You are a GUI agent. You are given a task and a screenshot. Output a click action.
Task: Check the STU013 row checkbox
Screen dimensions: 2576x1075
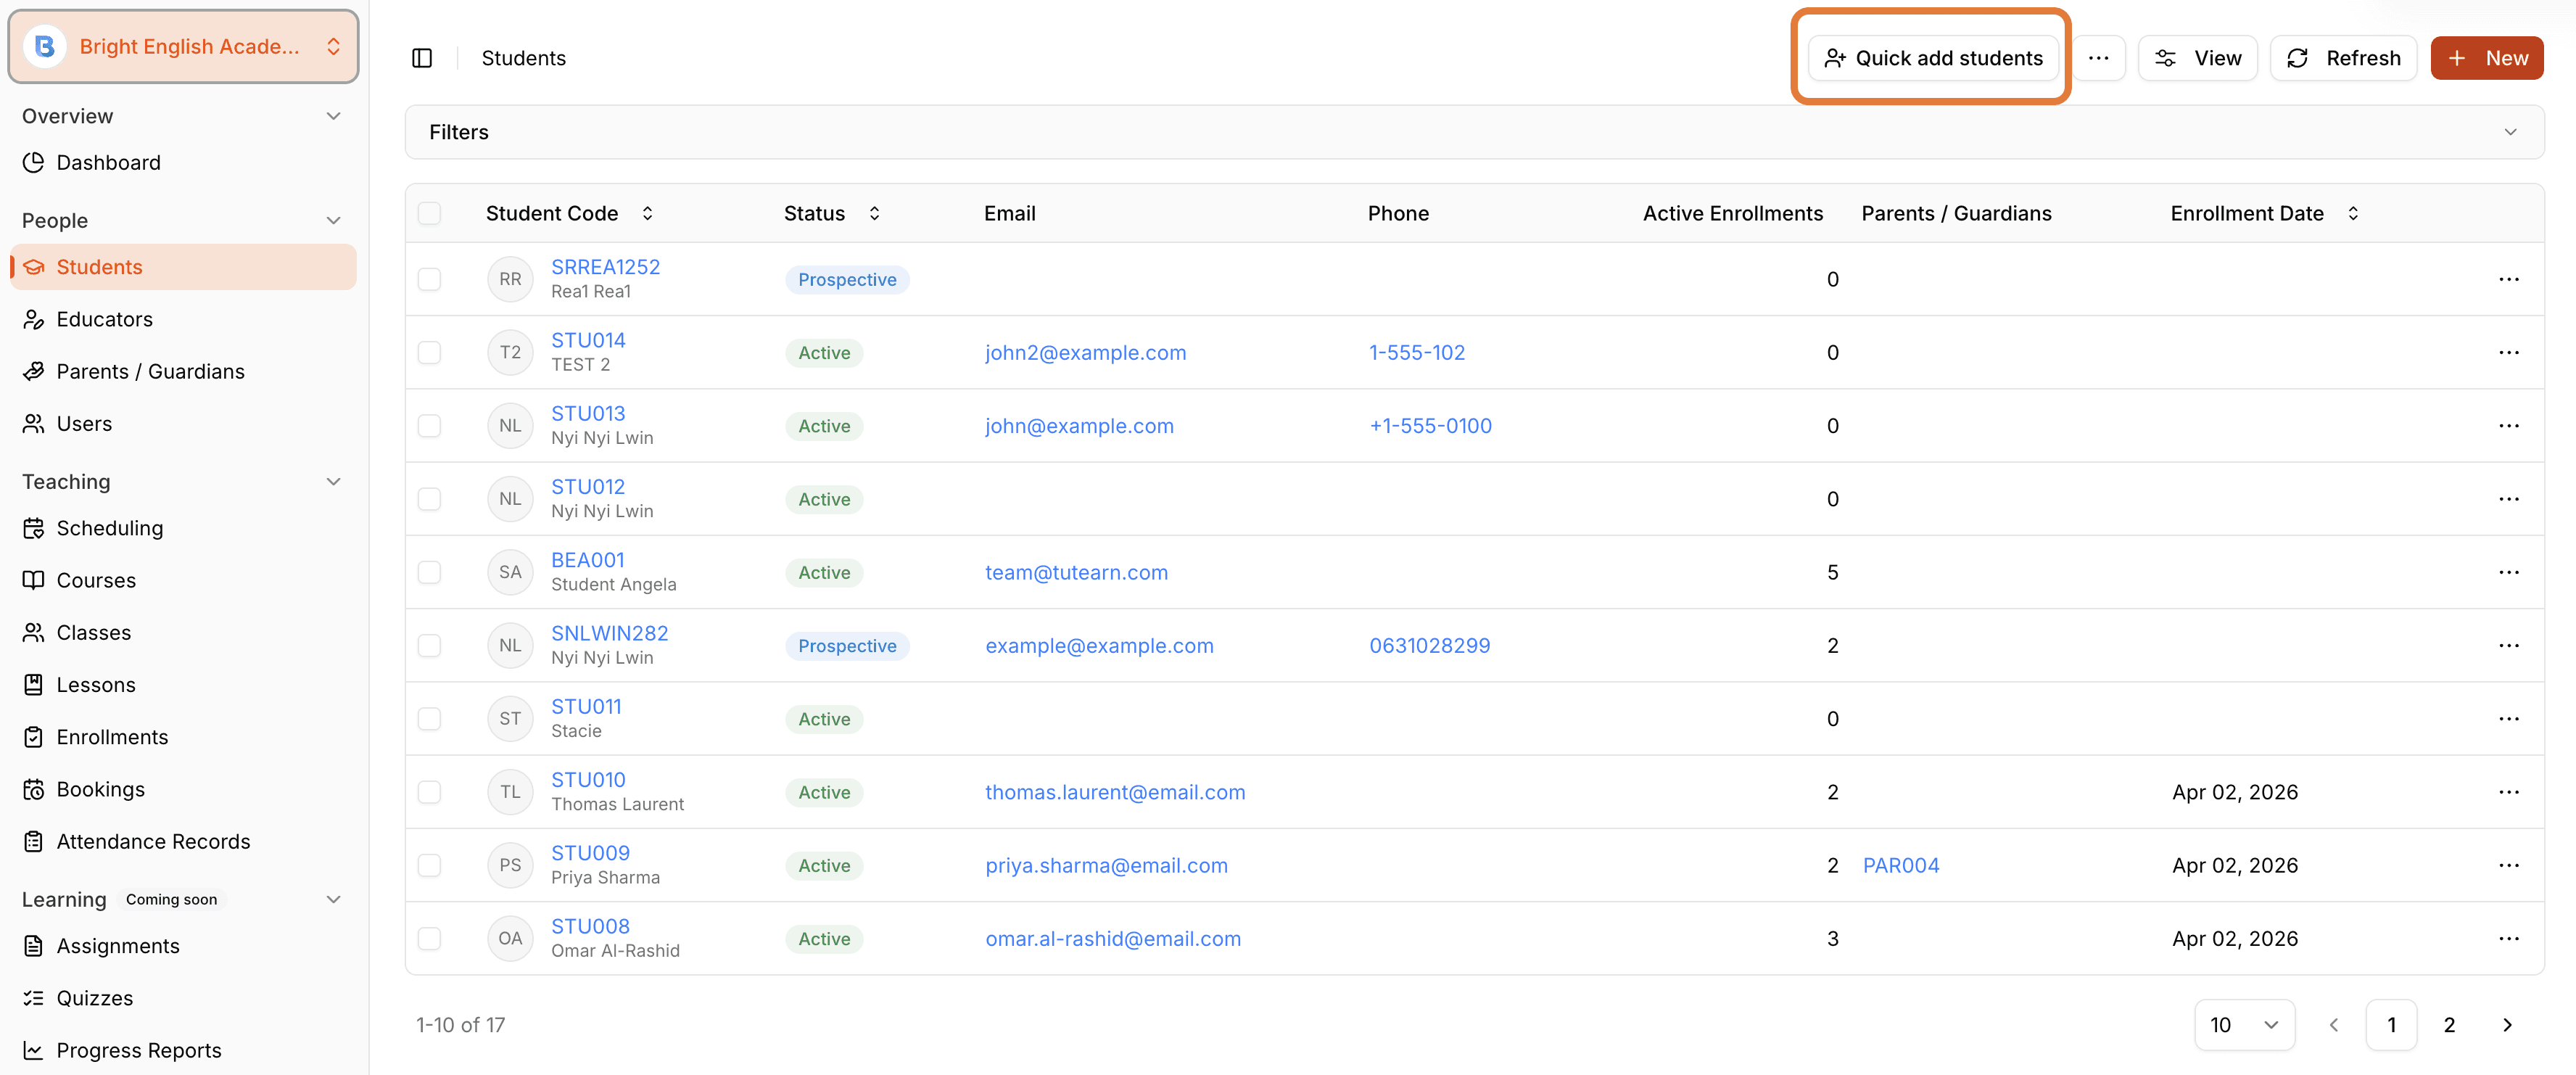pyautogui.click(x=429, y=425)
